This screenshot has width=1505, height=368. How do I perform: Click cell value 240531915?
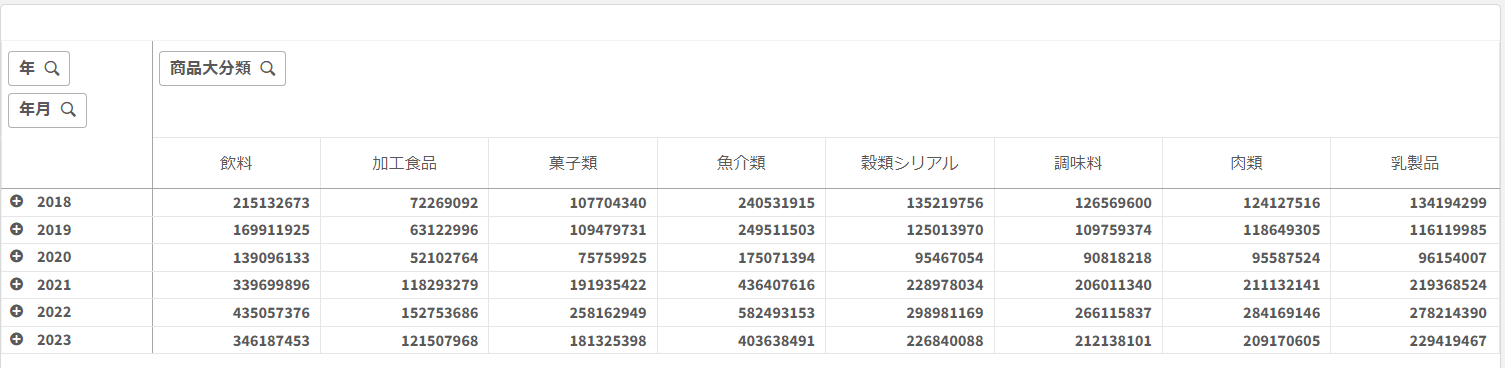[x=776, y=202]
